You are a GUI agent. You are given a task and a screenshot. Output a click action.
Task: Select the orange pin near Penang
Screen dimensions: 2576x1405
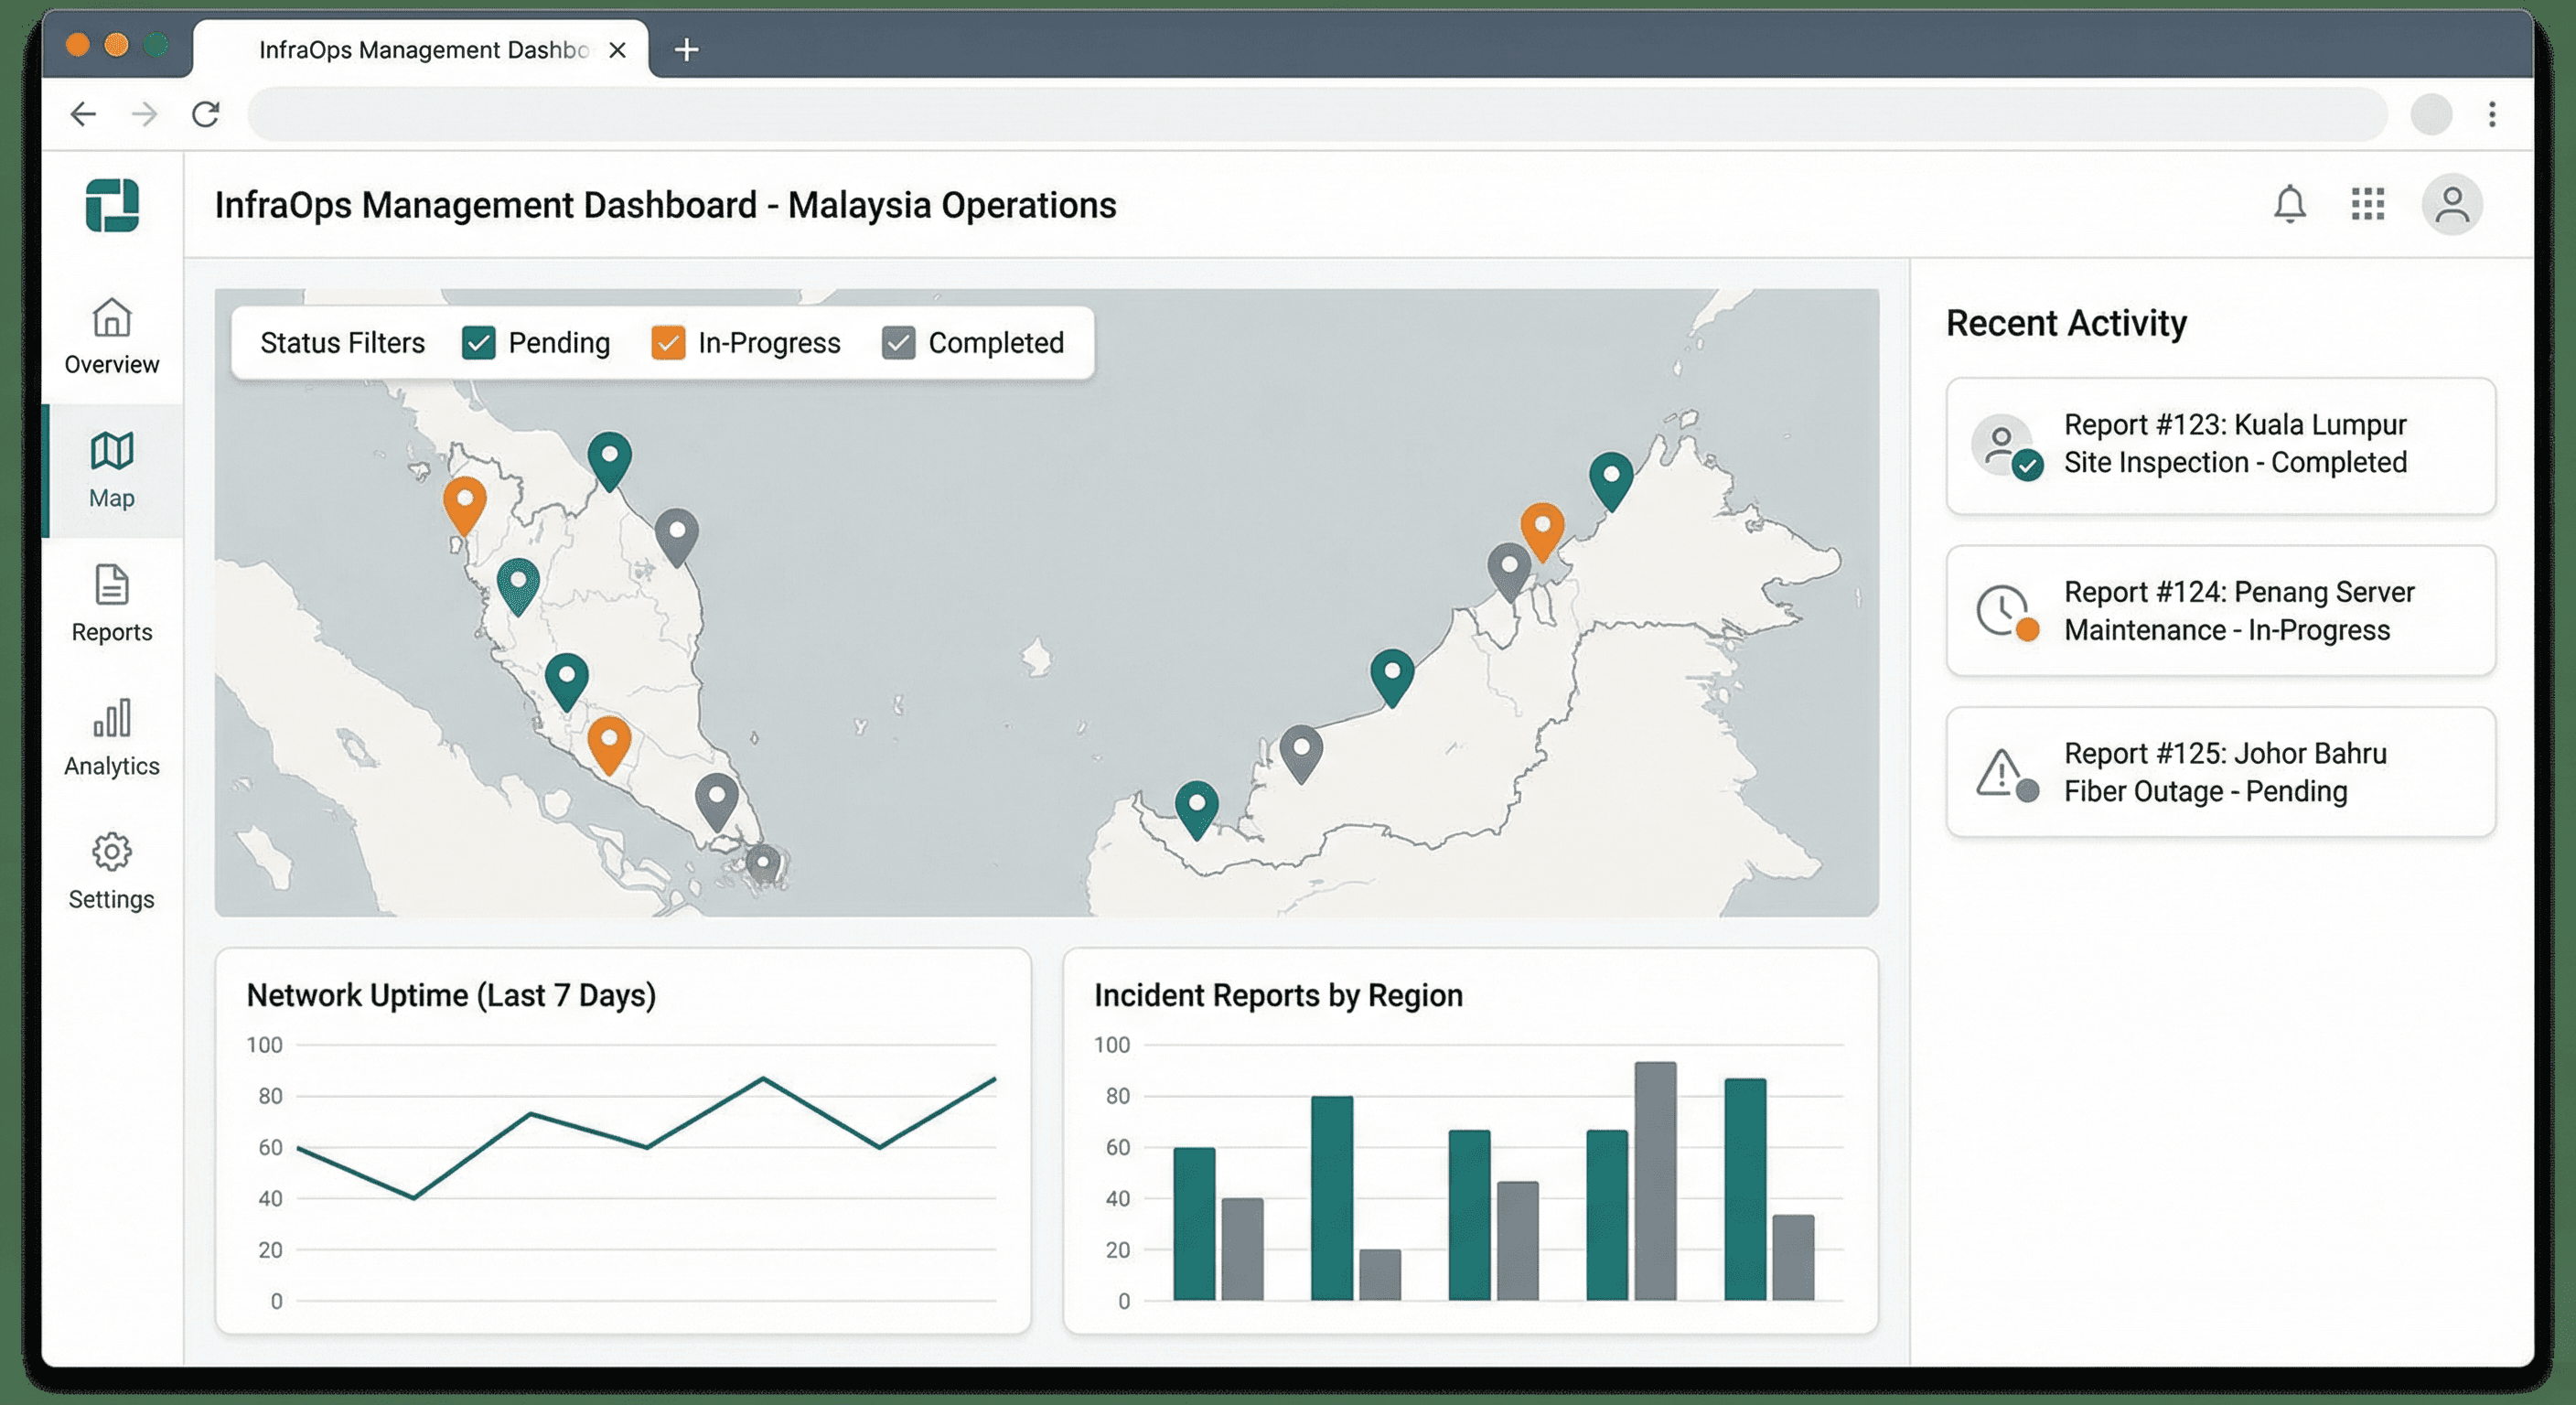click(463, 505)
